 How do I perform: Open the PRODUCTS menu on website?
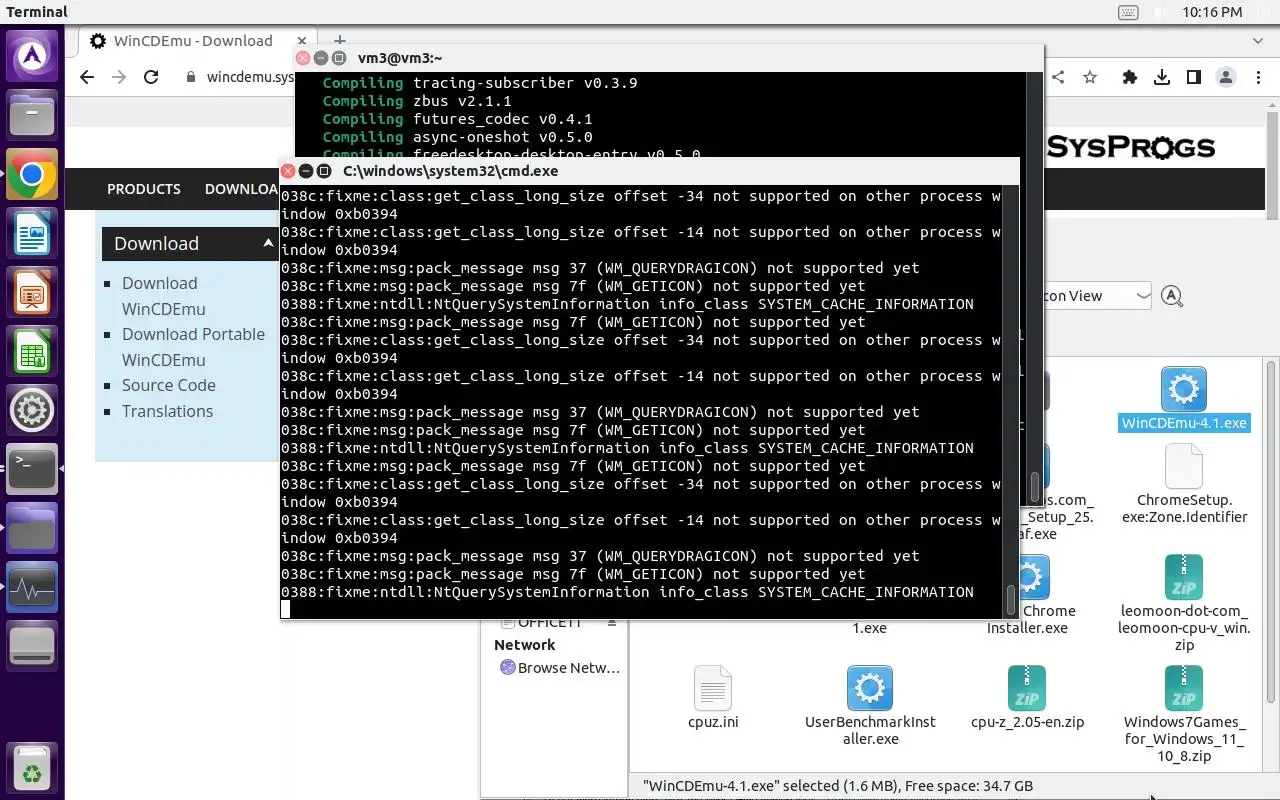(144, 189)
